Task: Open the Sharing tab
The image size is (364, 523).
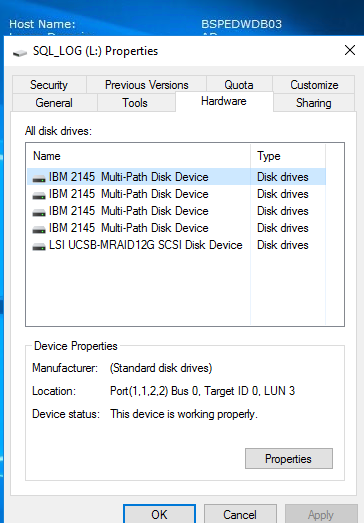Action: click(314, 103)
